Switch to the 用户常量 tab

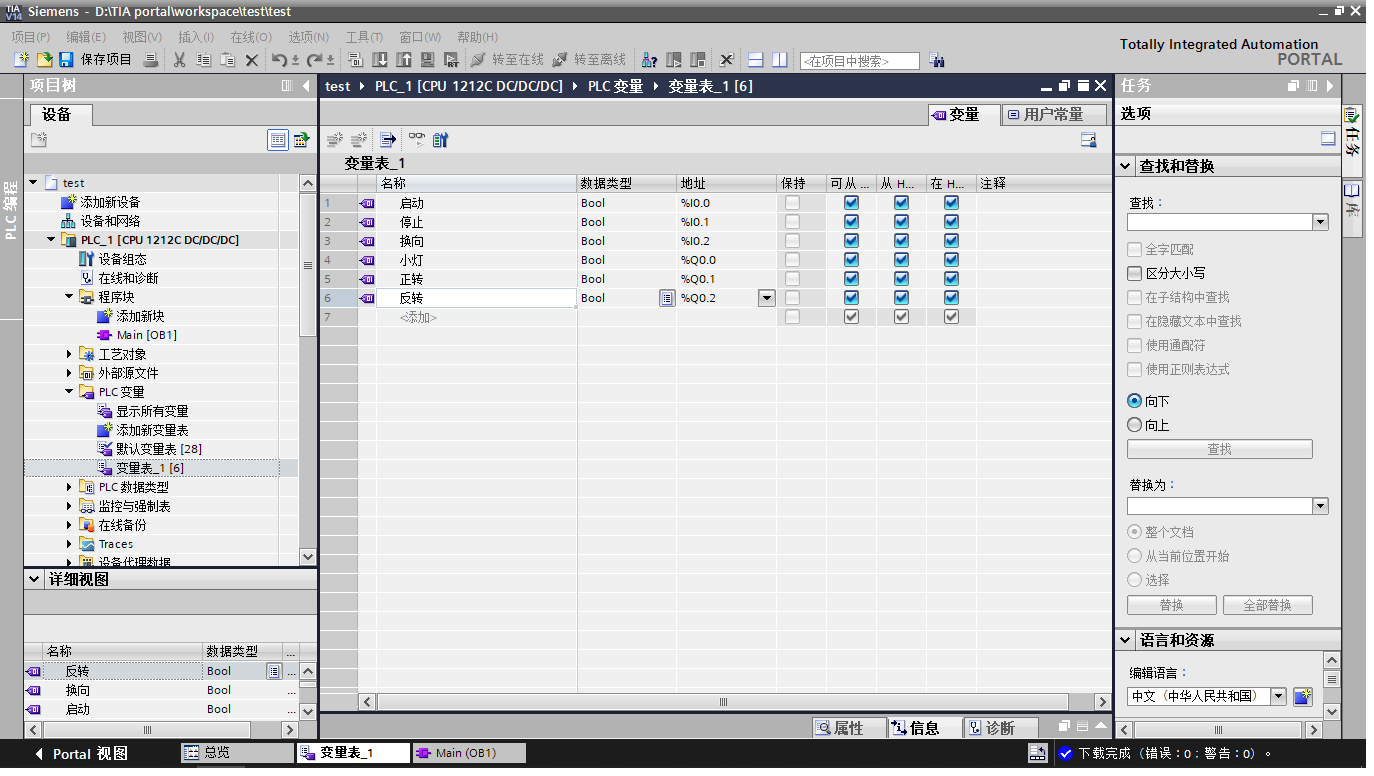point(1054,115)
